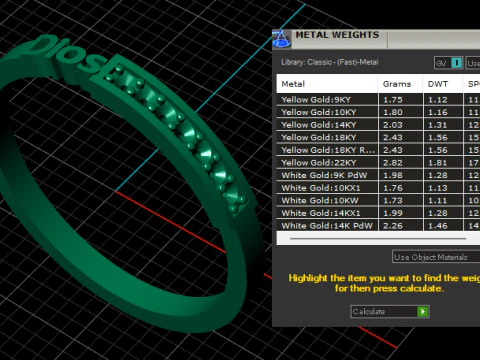480x360 pixels.
Task: Click the Use Object Materials button
Action: click(x=436, y=257)
